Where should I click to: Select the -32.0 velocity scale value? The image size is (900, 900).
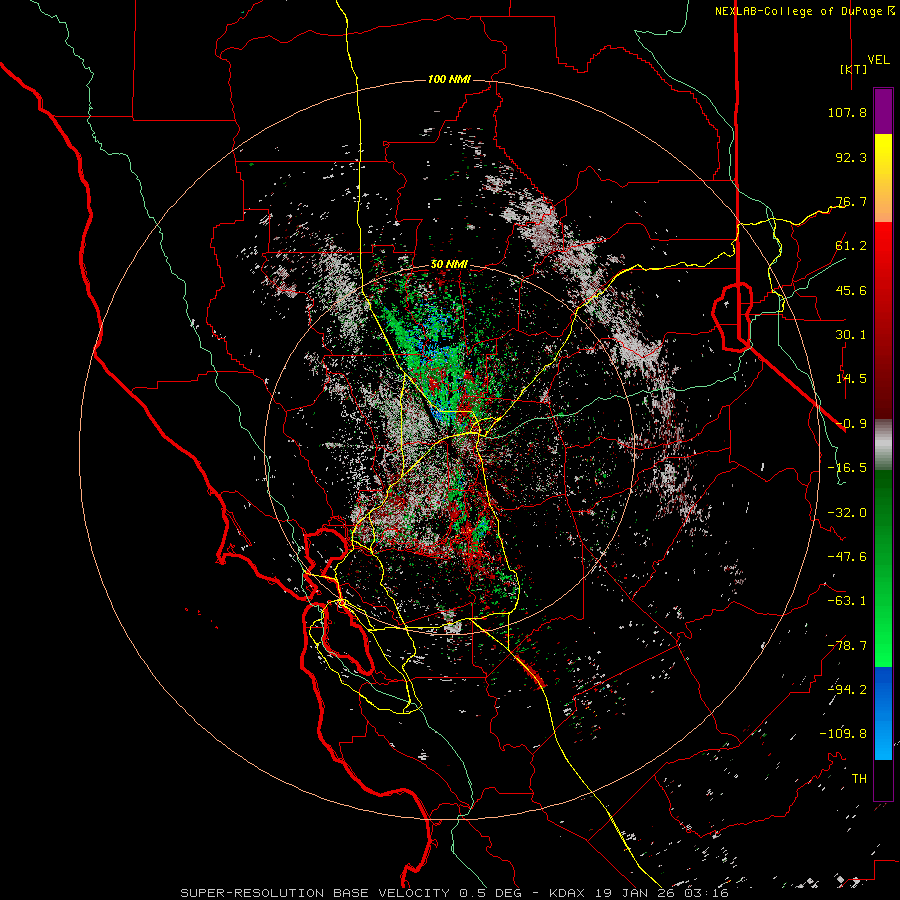pyautogui.click(x=847, y=513)
